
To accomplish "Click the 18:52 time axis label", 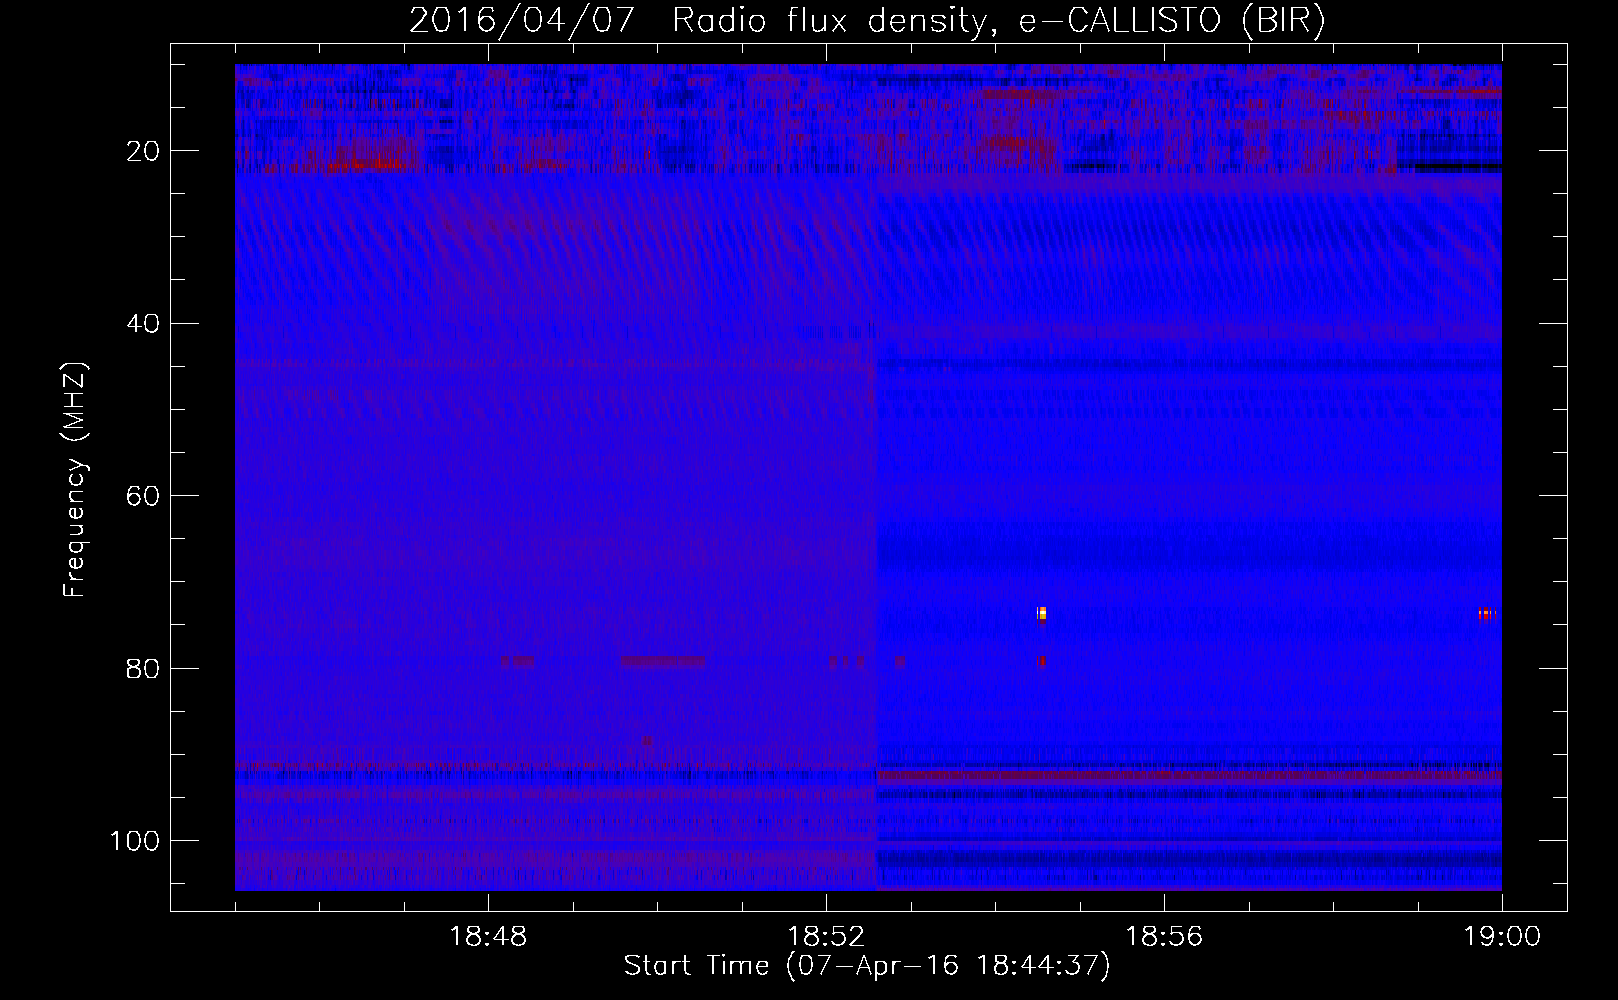I will tap(826, 937).
